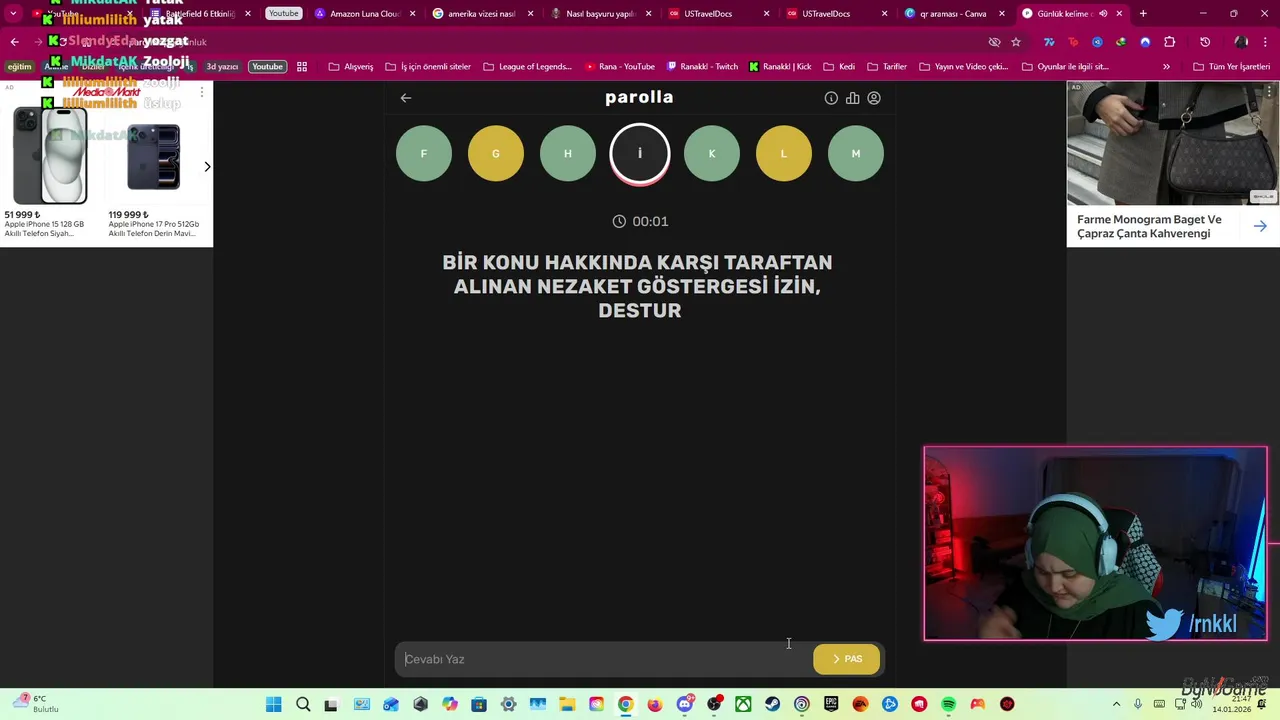Select the active letter İ circle
The width and height of the screenshot is (1280, 720).
pos(640,154)
